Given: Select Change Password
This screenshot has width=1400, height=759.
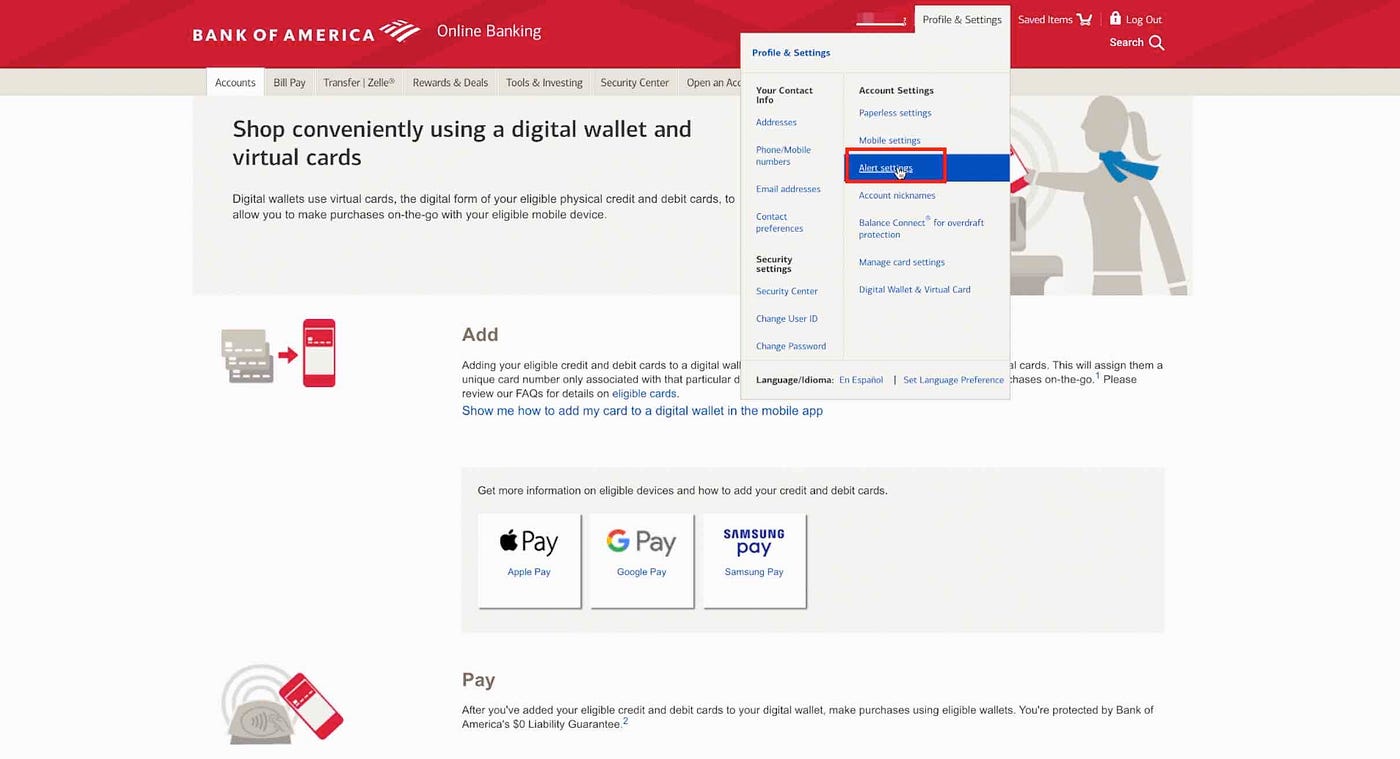Looking at the screenshot, I should point(791,346).
